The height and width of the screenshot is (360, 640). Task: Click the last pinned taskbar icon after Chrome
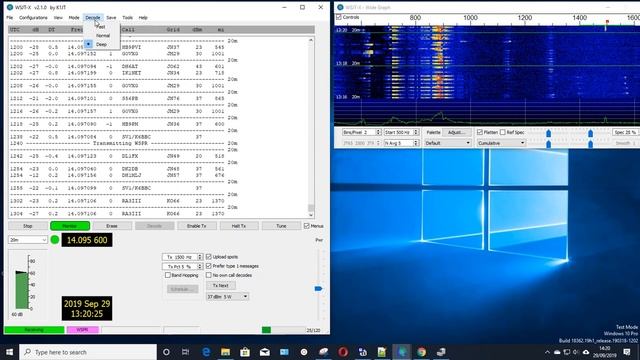441,352
